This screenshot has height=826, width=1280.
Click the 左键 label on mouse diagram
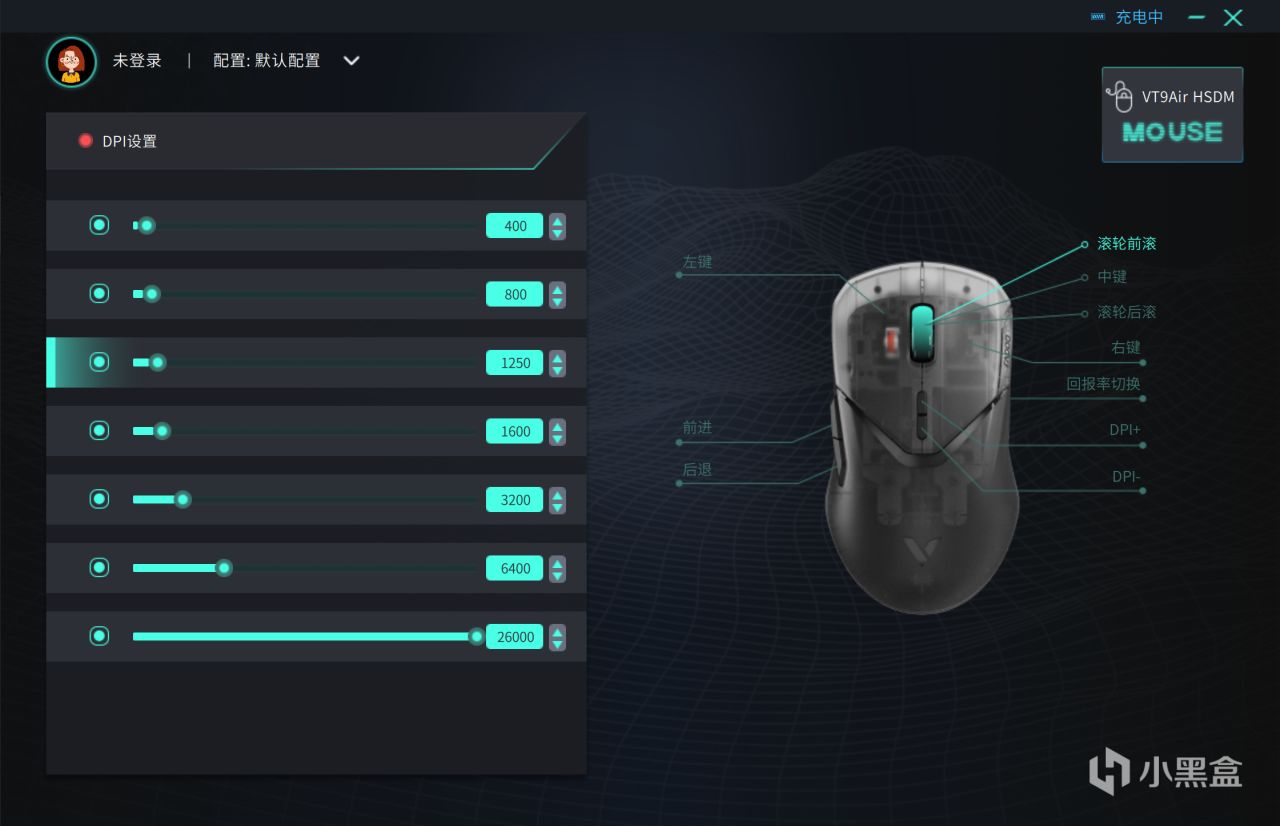tap(697, 262)
